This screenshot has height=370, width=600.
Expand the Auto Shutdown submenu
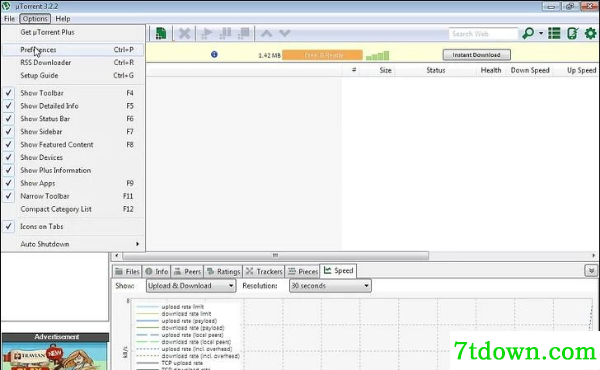tap(73, 244)
